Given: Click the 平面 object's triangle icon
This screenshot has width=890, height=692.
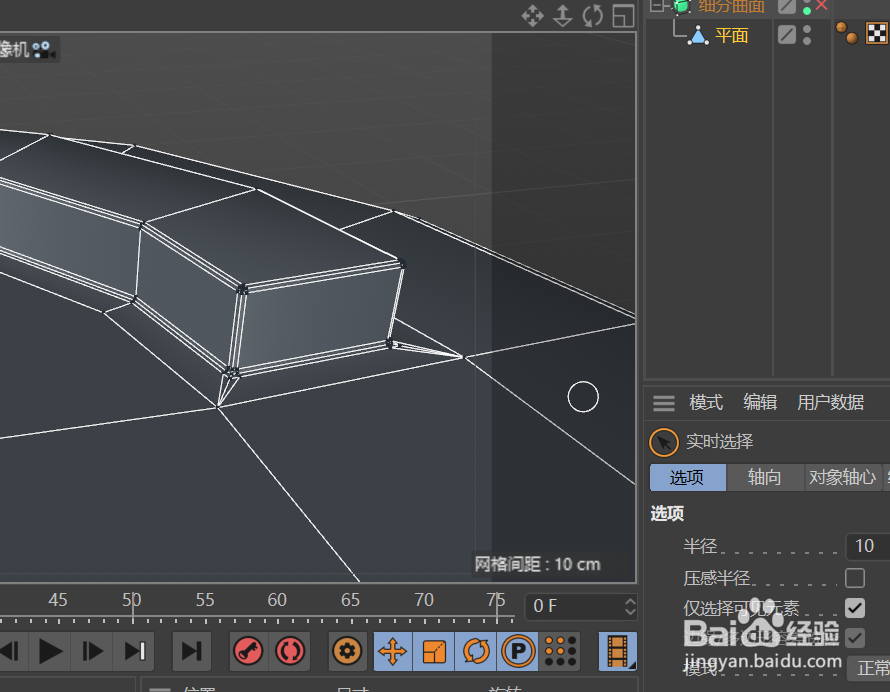Looking at the screenshot, I should pyautogui.click(x=700, y=33).
